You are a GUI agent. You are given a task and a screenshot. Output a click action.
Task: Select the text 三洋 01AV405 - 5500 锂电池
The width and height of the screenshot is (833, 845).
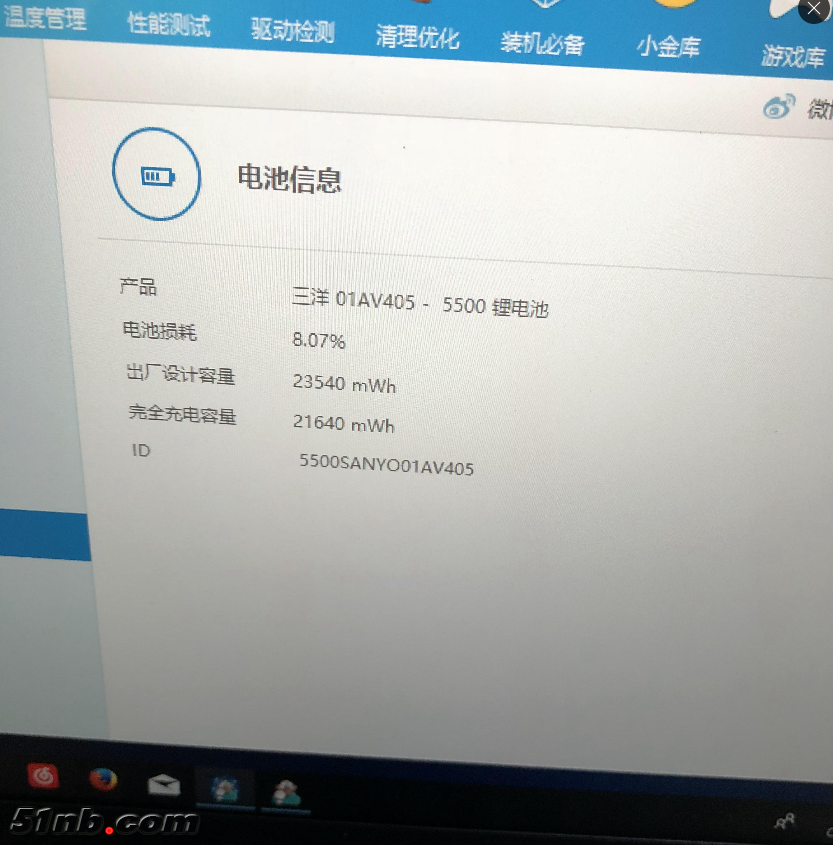[420, 303]
